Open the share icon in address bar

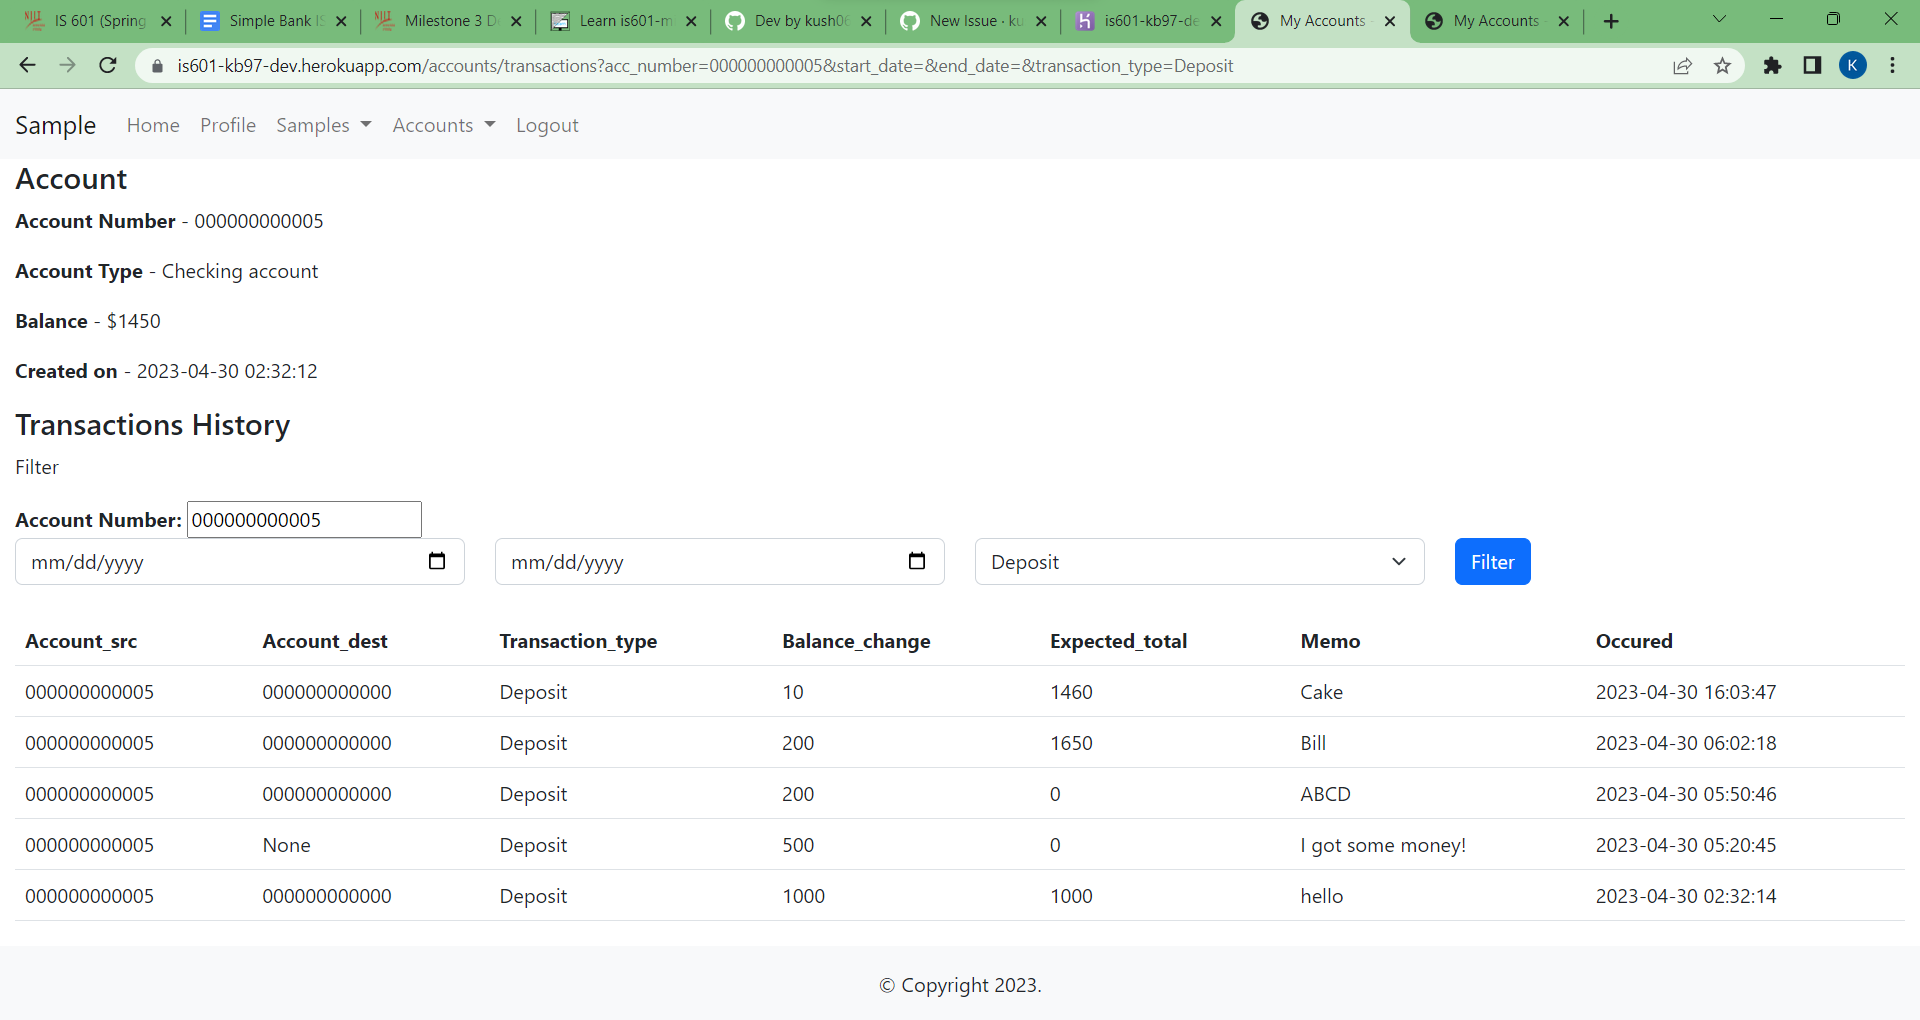coord(1682,65)
